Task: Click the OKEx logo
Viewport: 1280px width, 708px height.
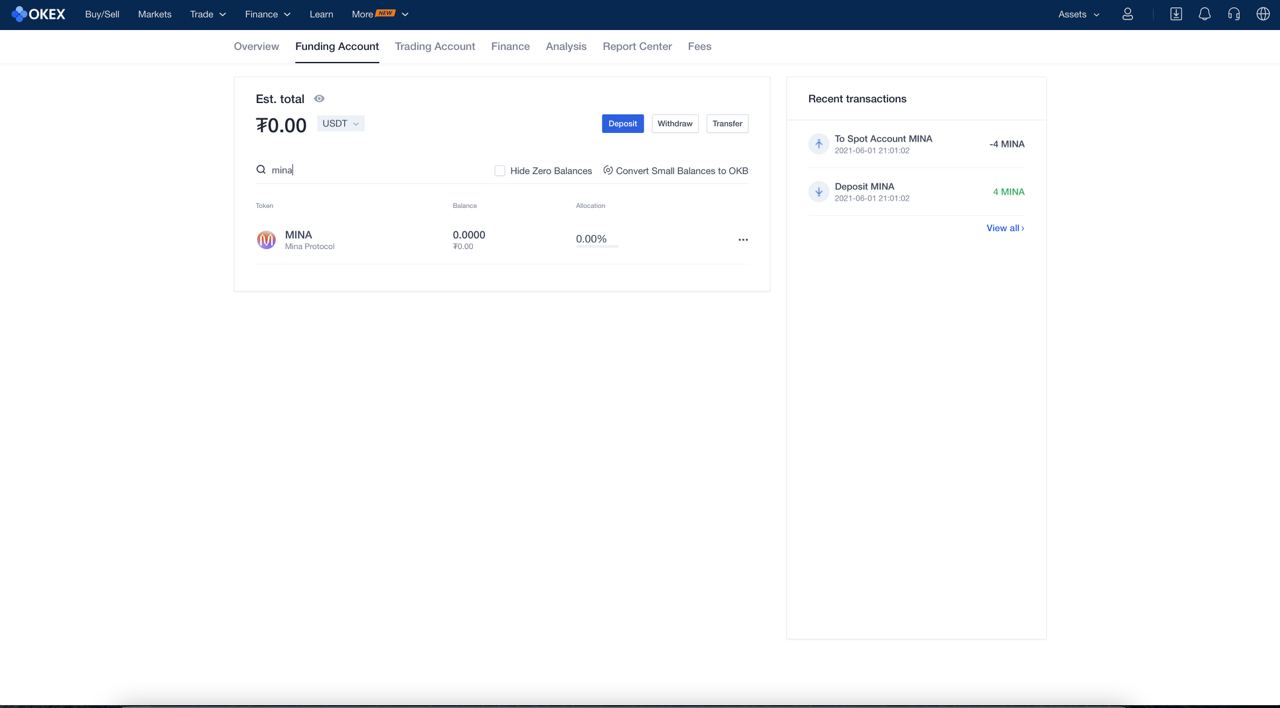Action: (38, 14)
